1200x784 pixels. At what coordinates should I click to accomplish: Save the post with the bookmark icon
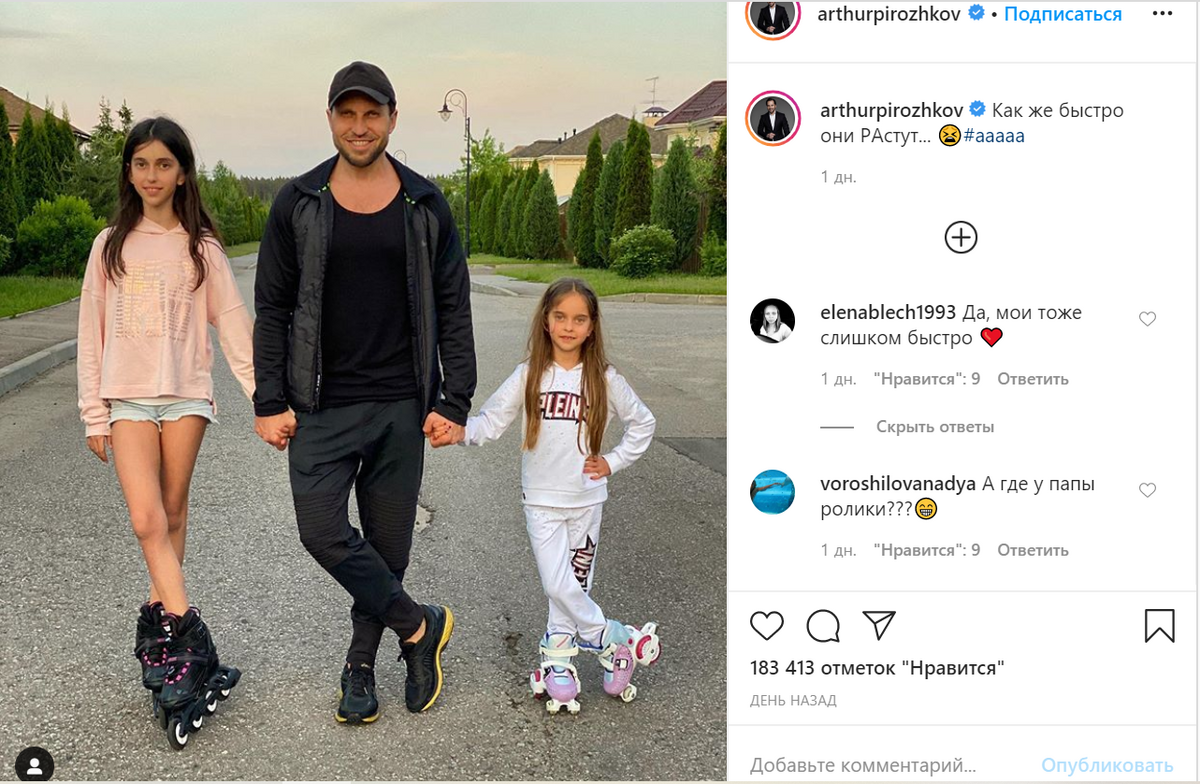tap(1159, 626)
